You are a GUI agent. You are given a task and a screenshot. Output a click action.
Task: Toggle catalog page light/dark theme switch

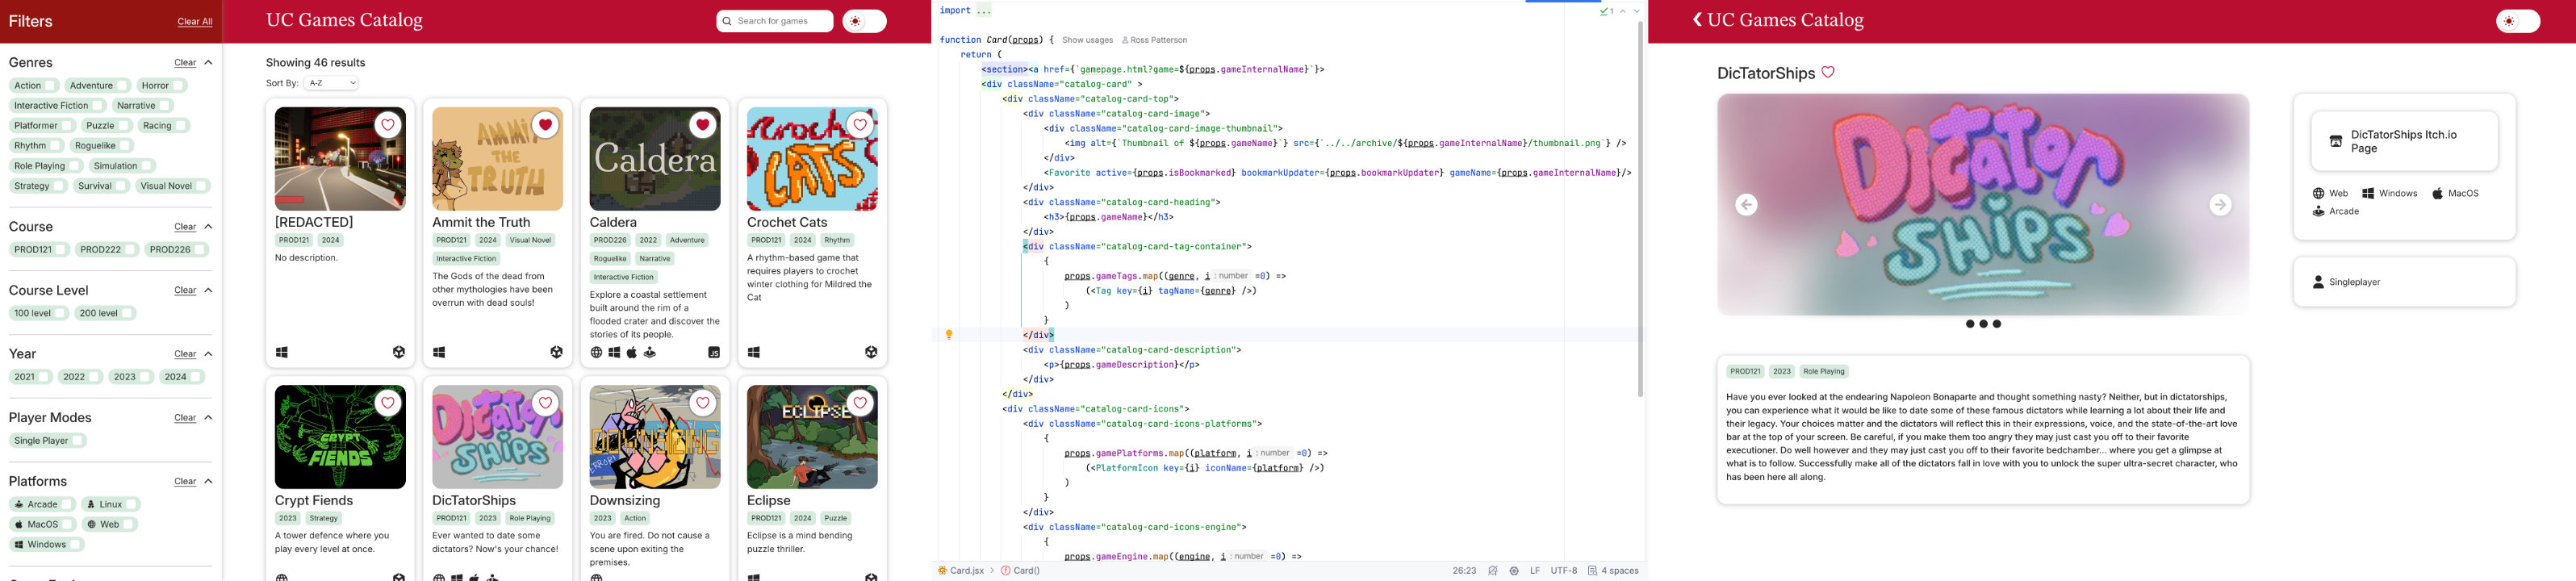click(864, 21)
